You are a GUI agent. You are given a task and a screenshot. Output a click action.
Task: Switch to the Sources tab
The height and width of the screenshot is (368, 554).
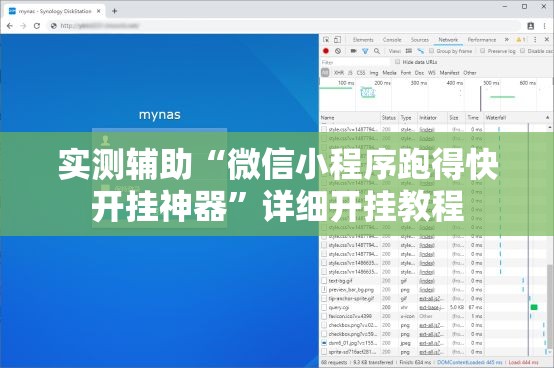pos(420,40)
